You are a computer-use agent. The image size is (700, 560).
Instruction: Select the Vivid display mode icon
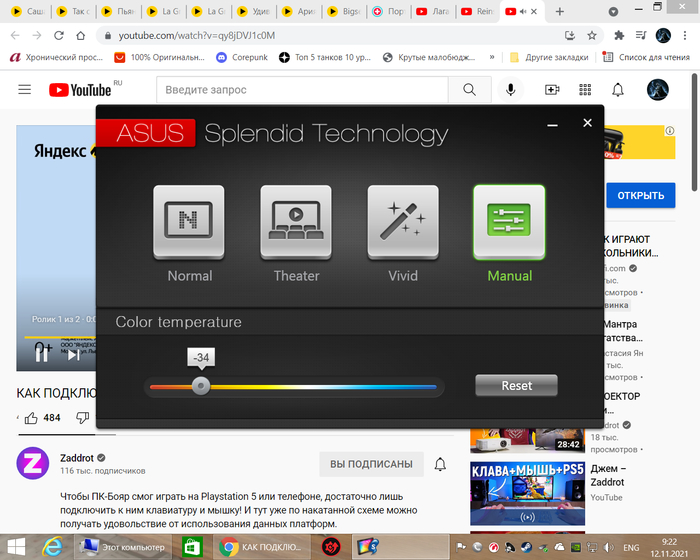tap(403, 221)
